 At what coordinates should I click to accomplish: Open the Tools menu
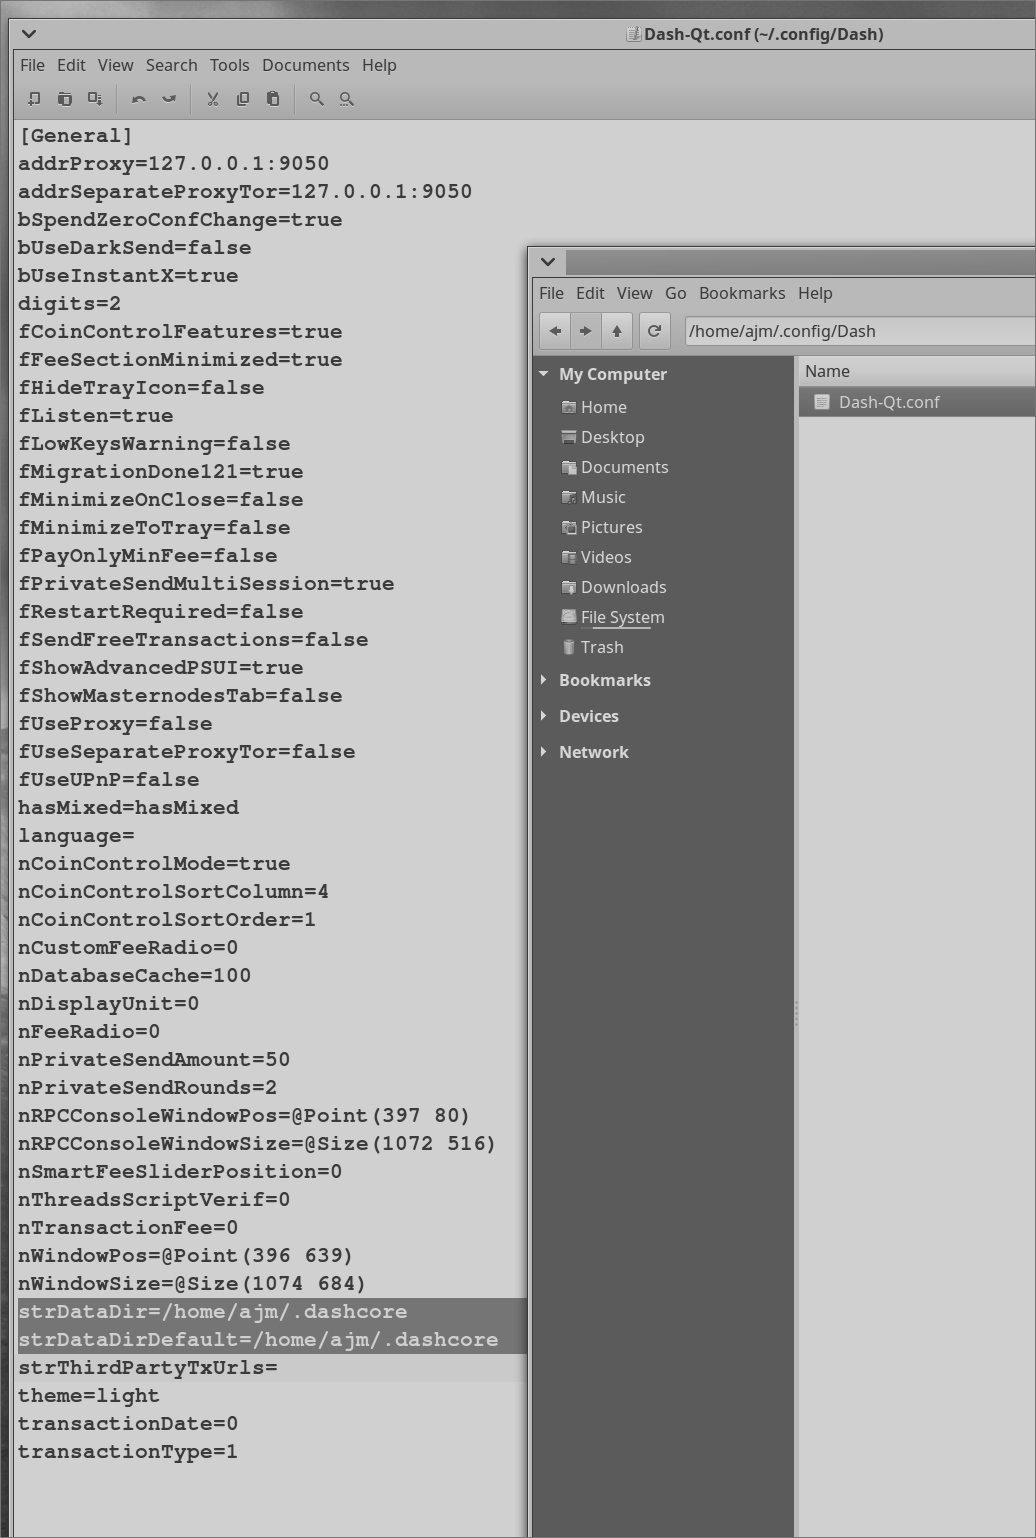click(x=229, y=65)
